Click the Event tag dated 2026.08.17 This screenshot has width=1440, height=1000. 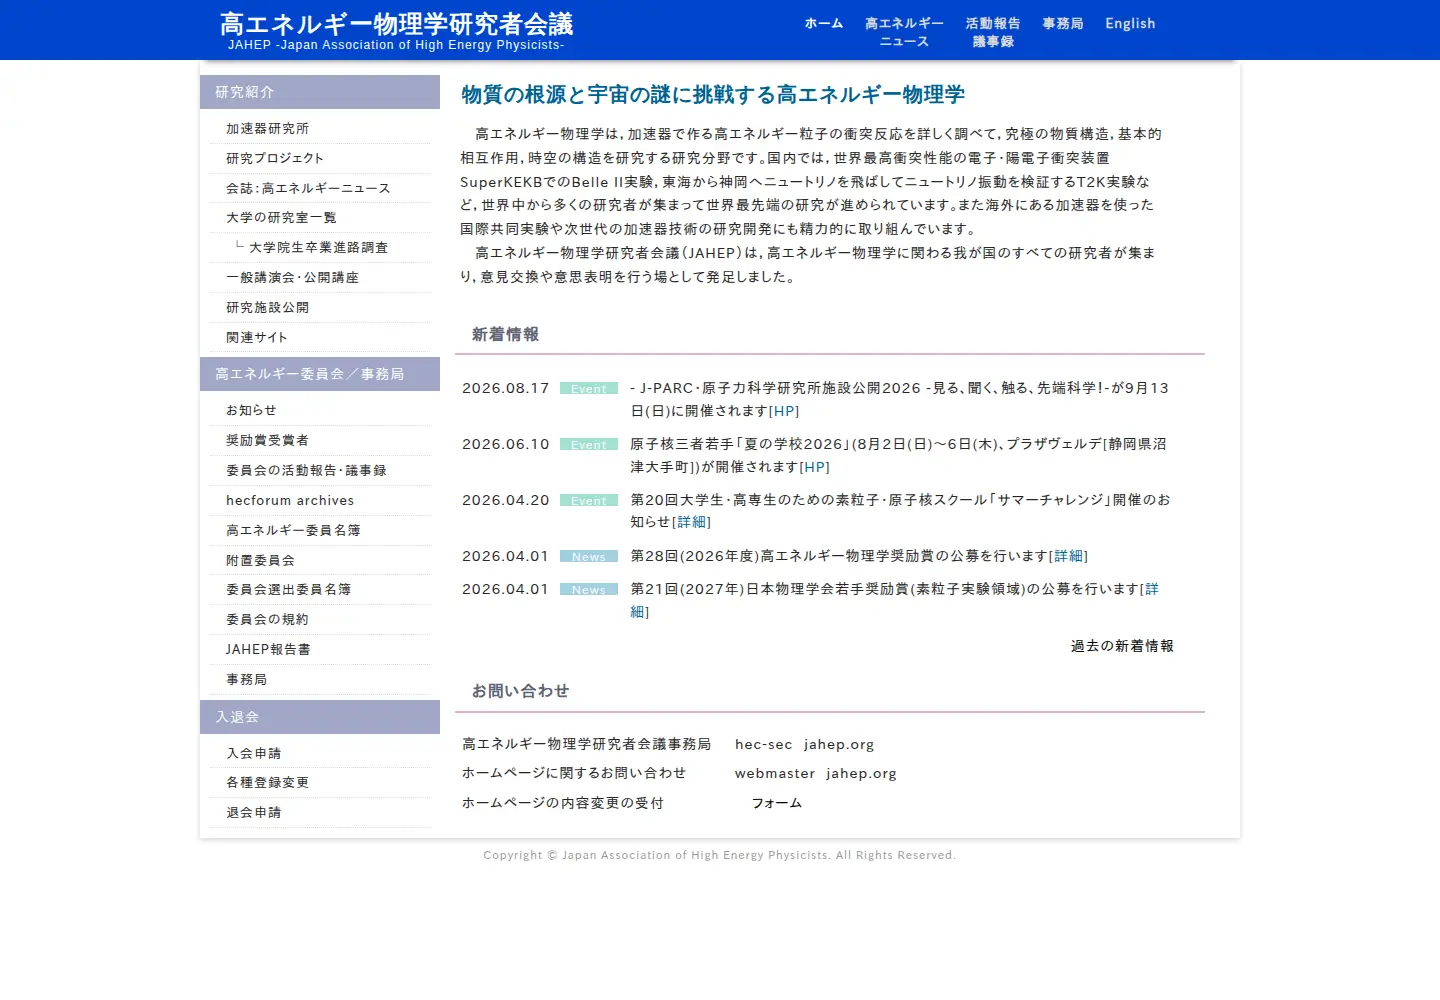click(588, 389)
